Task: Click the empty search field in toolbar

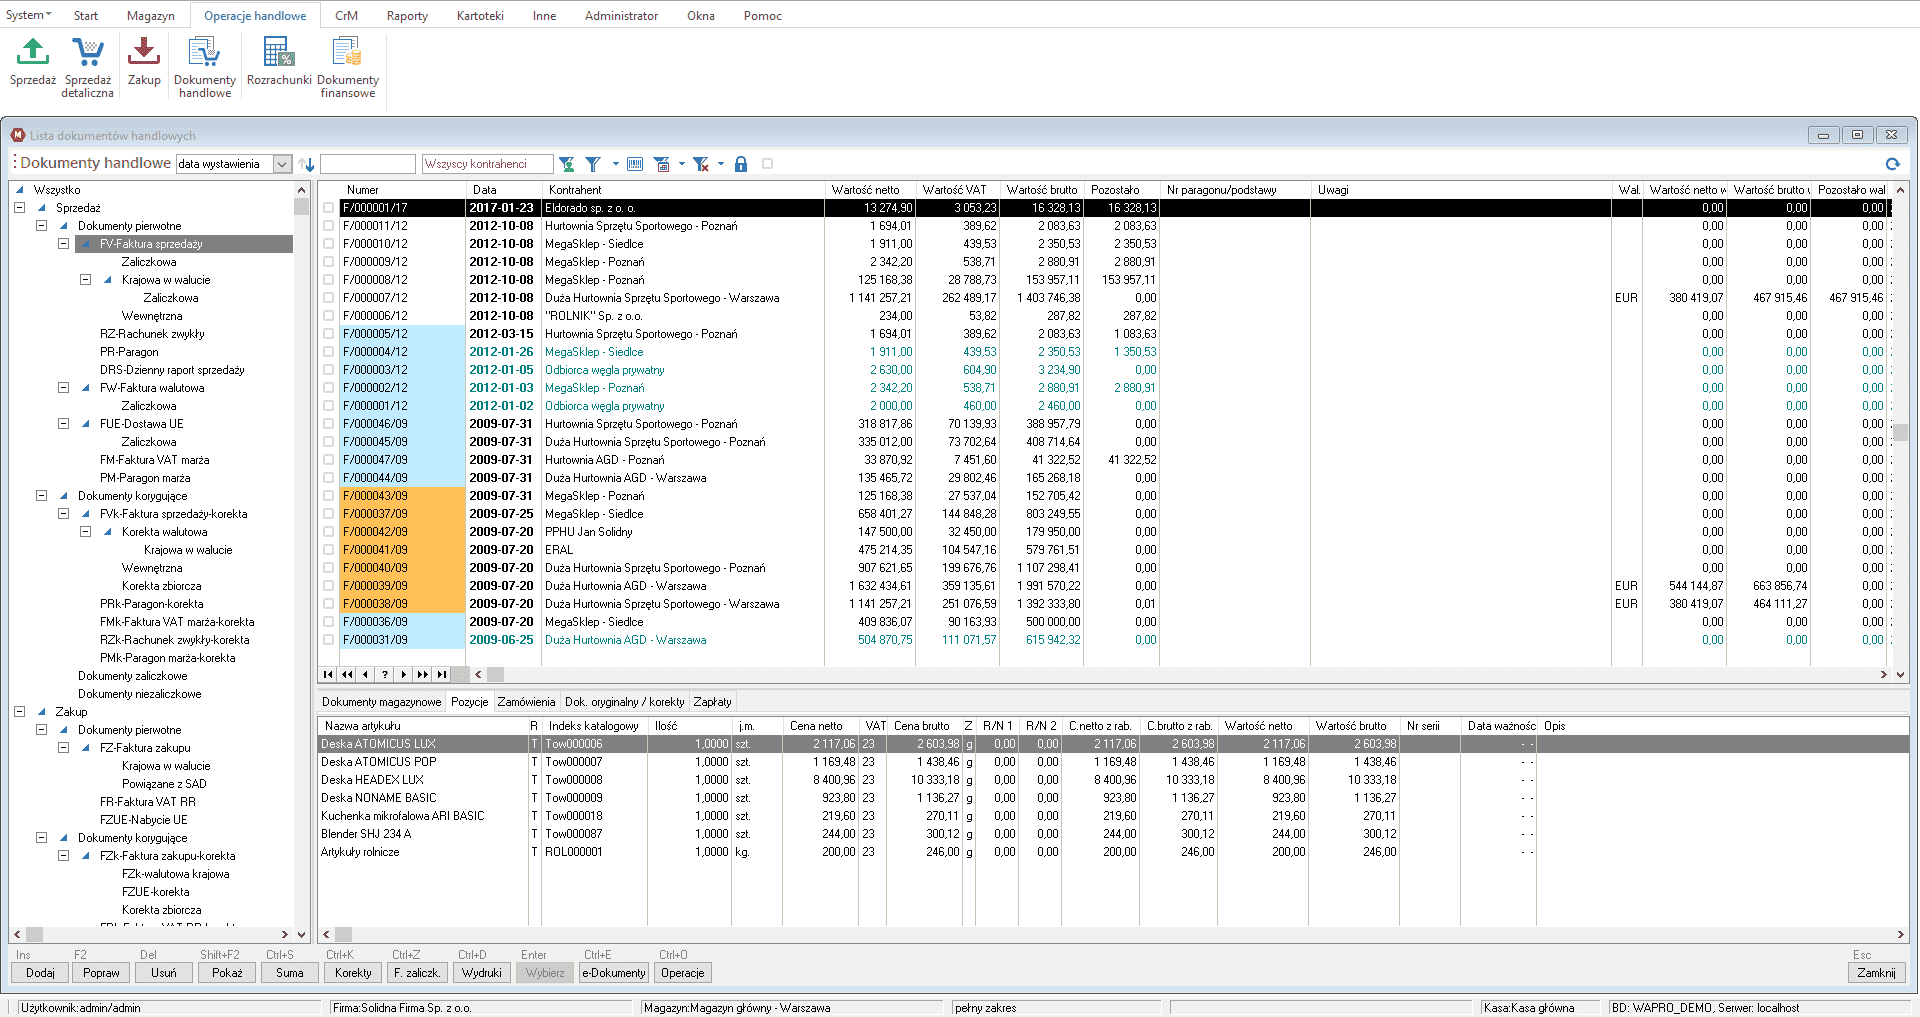Action: (x=367, y=164)
